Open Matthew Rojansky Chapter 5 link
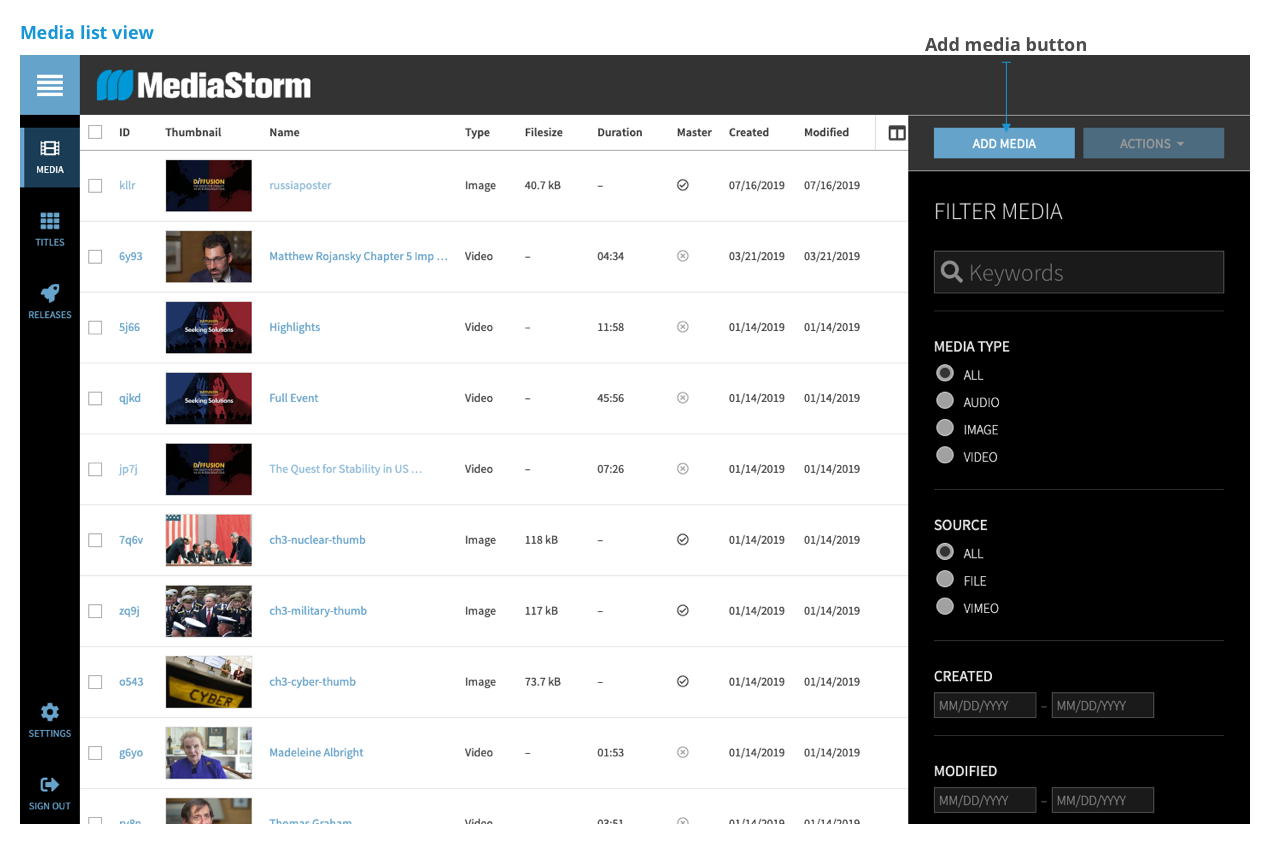The height and width of the screenshot is (858, 1280). [x=358, y=256]
